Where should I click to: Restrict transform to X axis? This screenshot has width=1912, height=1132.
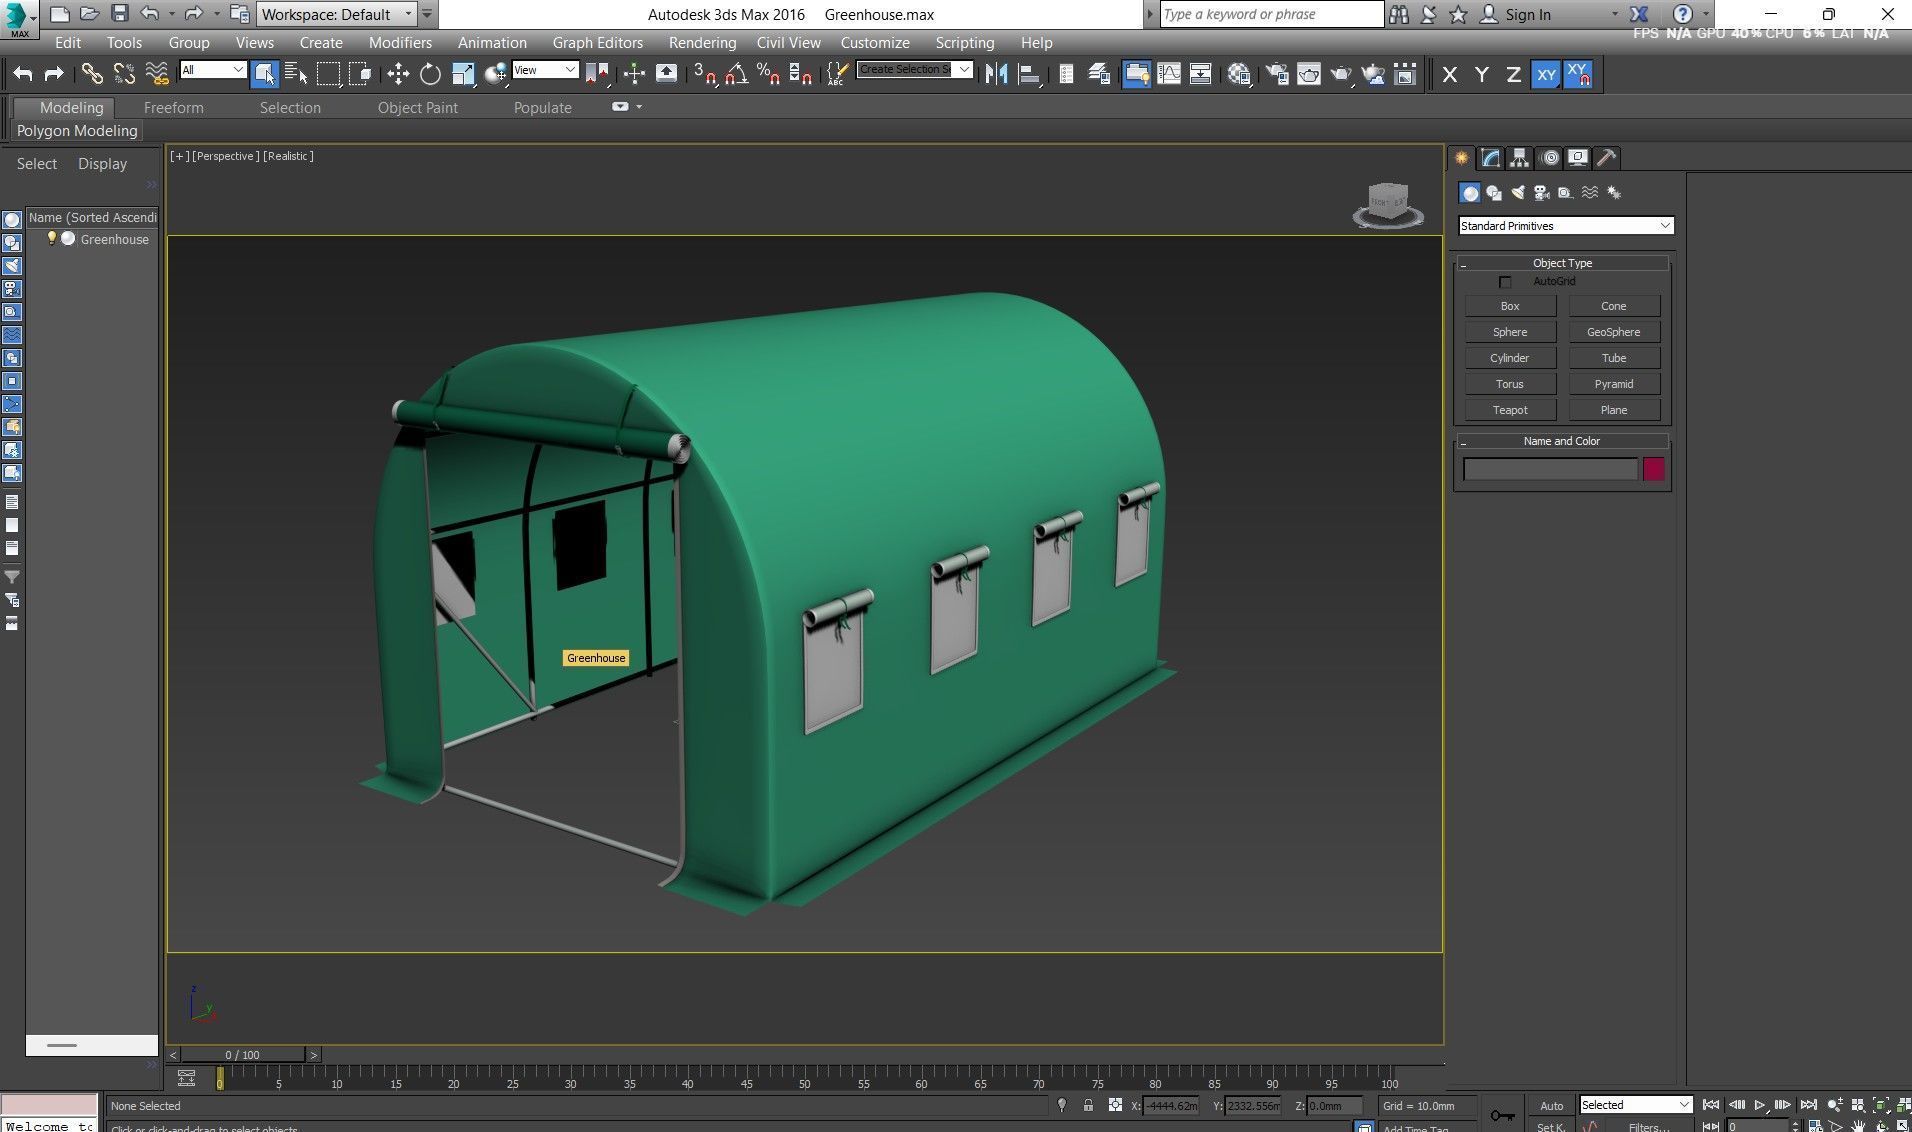click(x=1449, y=74)
